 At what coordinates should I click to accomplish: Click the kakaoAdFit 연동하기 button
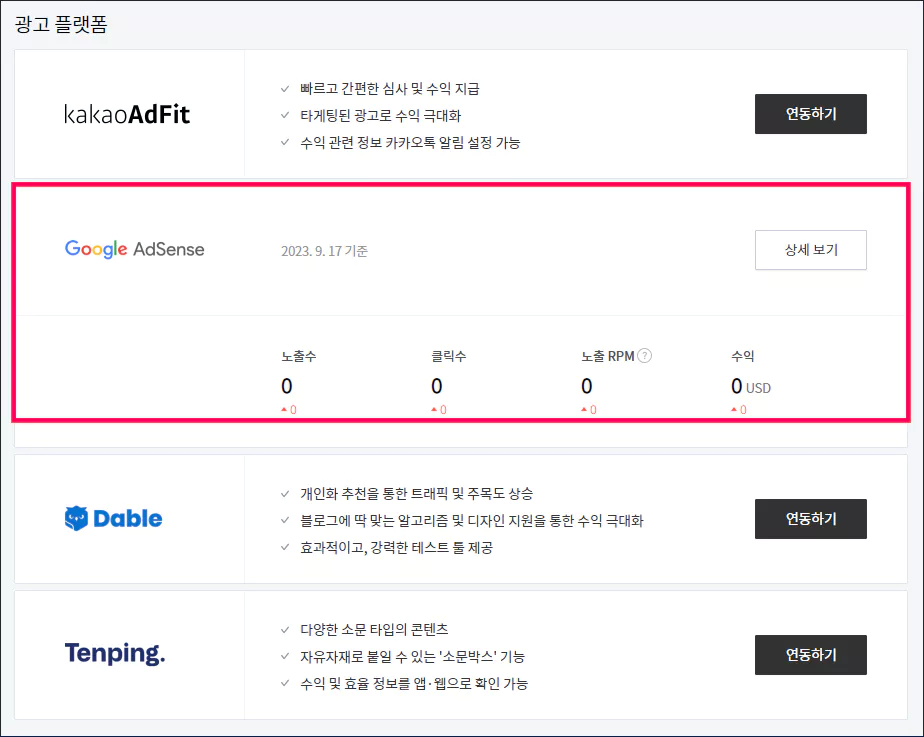810,114
